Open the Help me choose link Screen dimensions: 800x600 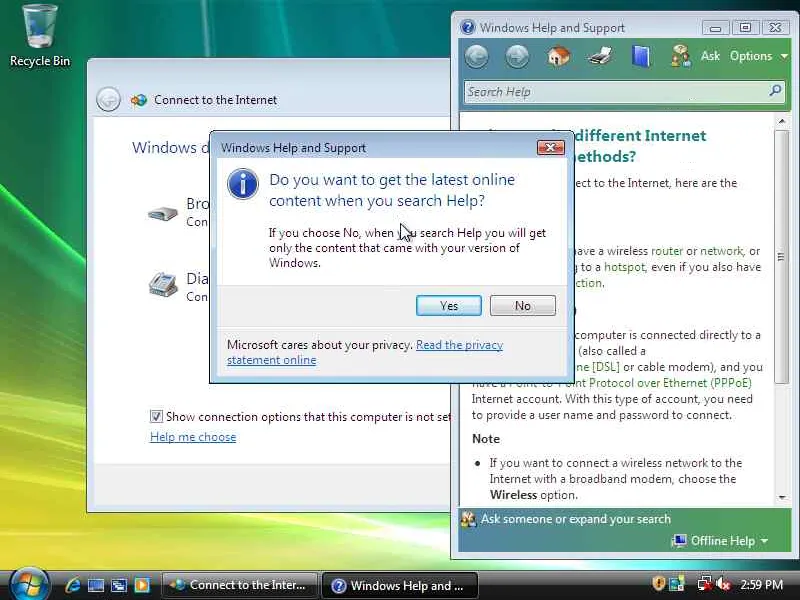coord(193,437)
